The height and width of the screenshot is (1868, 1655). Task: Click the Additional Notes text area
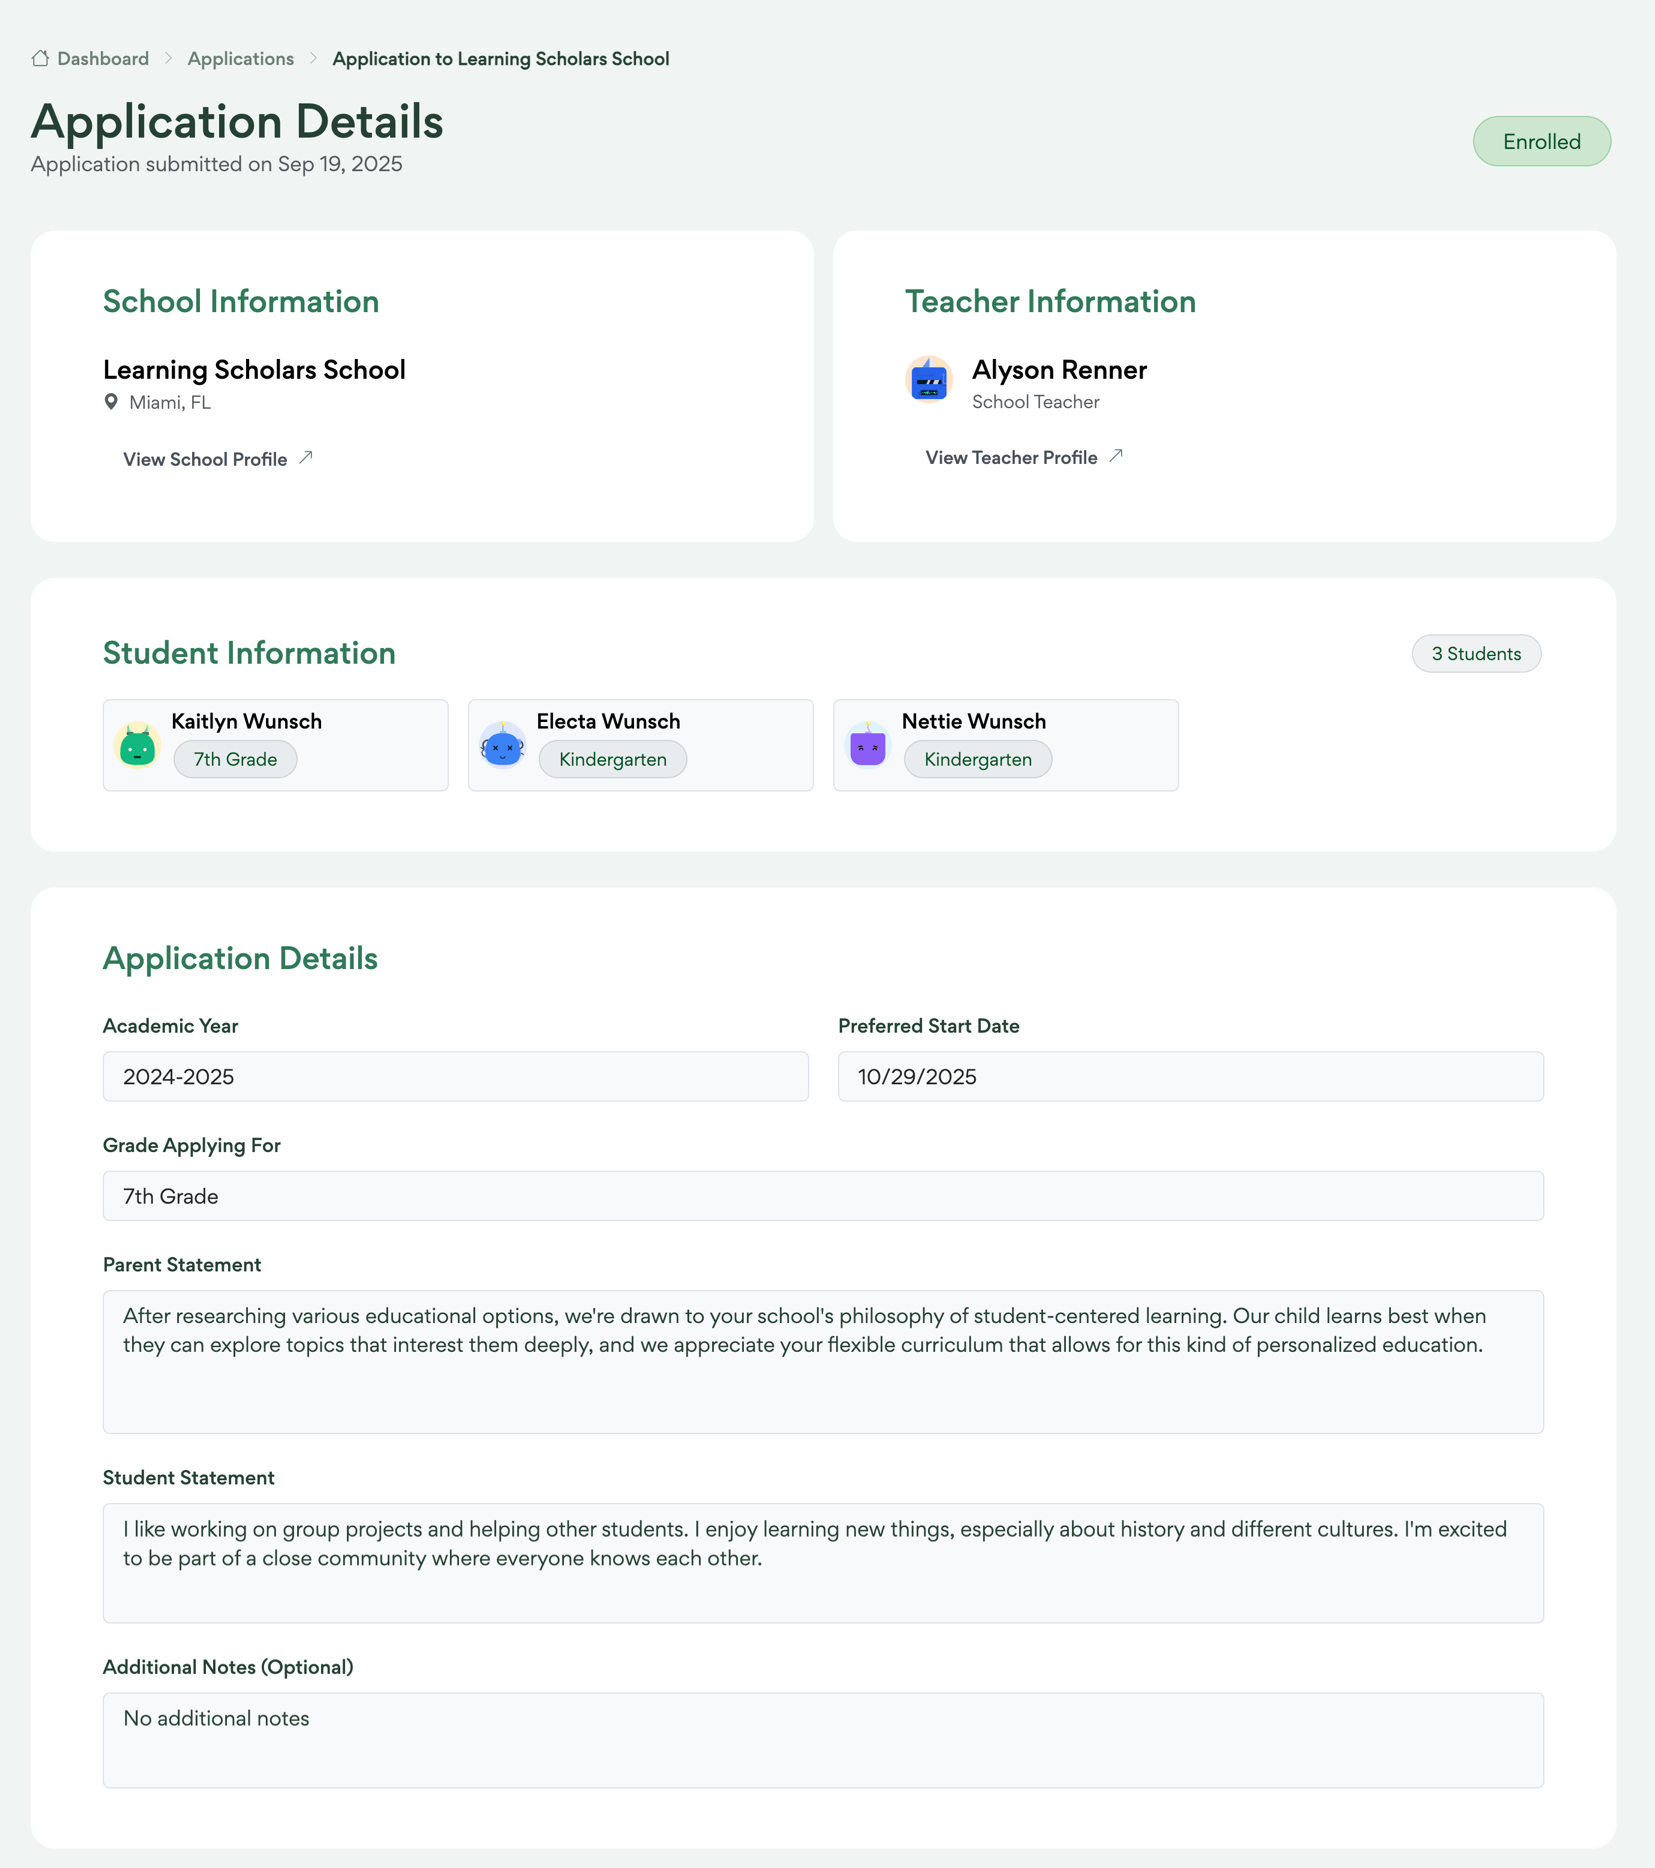[823, 1740]
